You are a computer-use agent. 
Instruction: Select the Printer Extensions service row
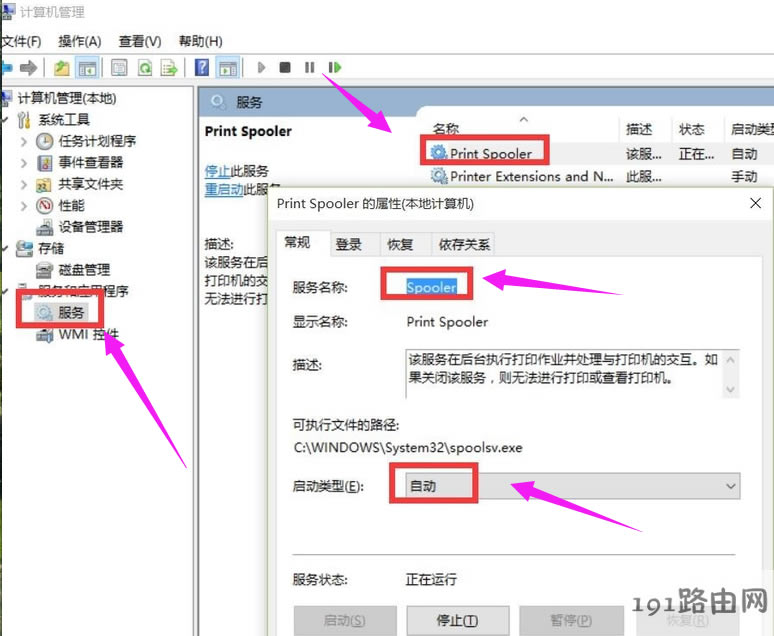530,177
